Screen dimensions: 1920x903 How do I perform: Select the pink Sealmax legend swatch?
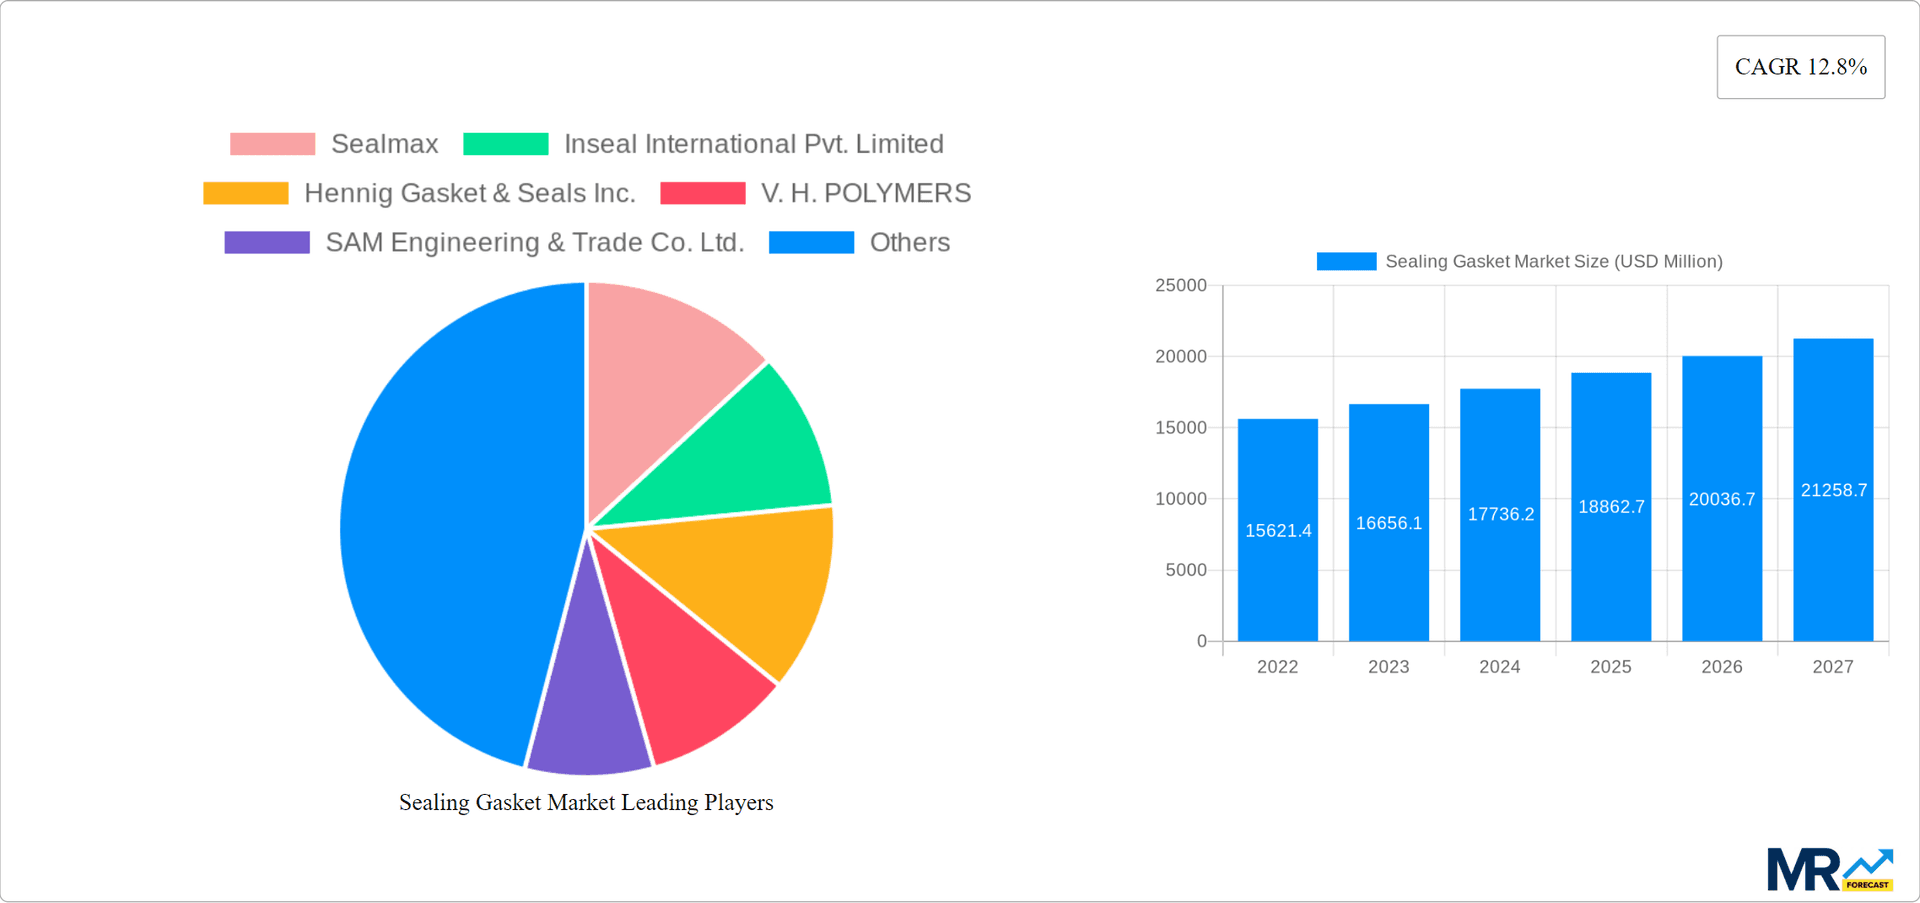click(270, 143)
